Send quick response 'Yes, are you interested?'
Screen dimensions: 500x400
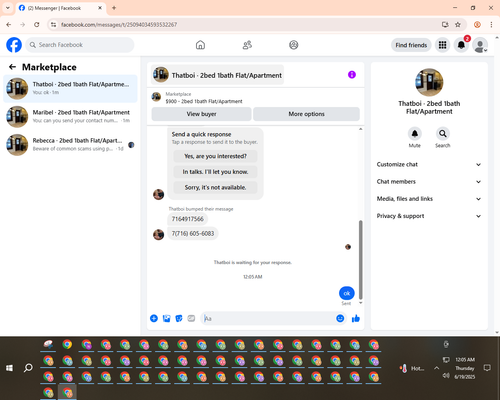pyautogui.click(x=215, y=156)
